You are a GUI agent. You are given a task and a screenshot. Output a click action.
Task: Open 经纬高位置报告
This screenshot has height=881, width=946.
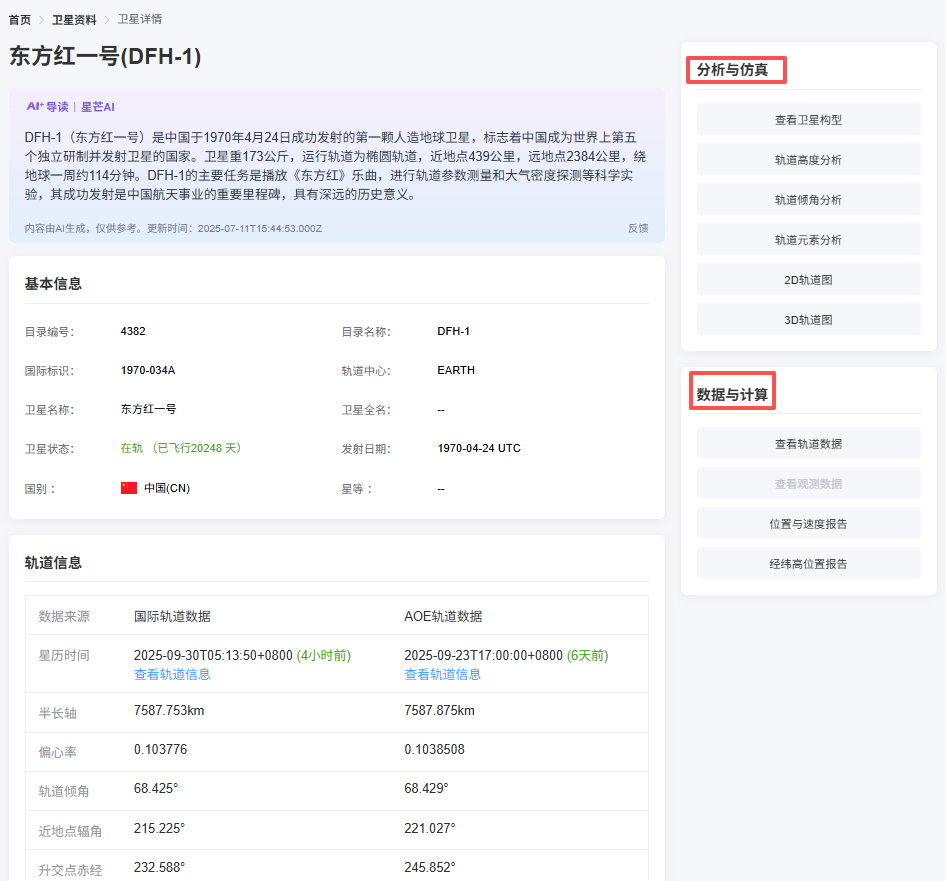[x=808, y=564]
